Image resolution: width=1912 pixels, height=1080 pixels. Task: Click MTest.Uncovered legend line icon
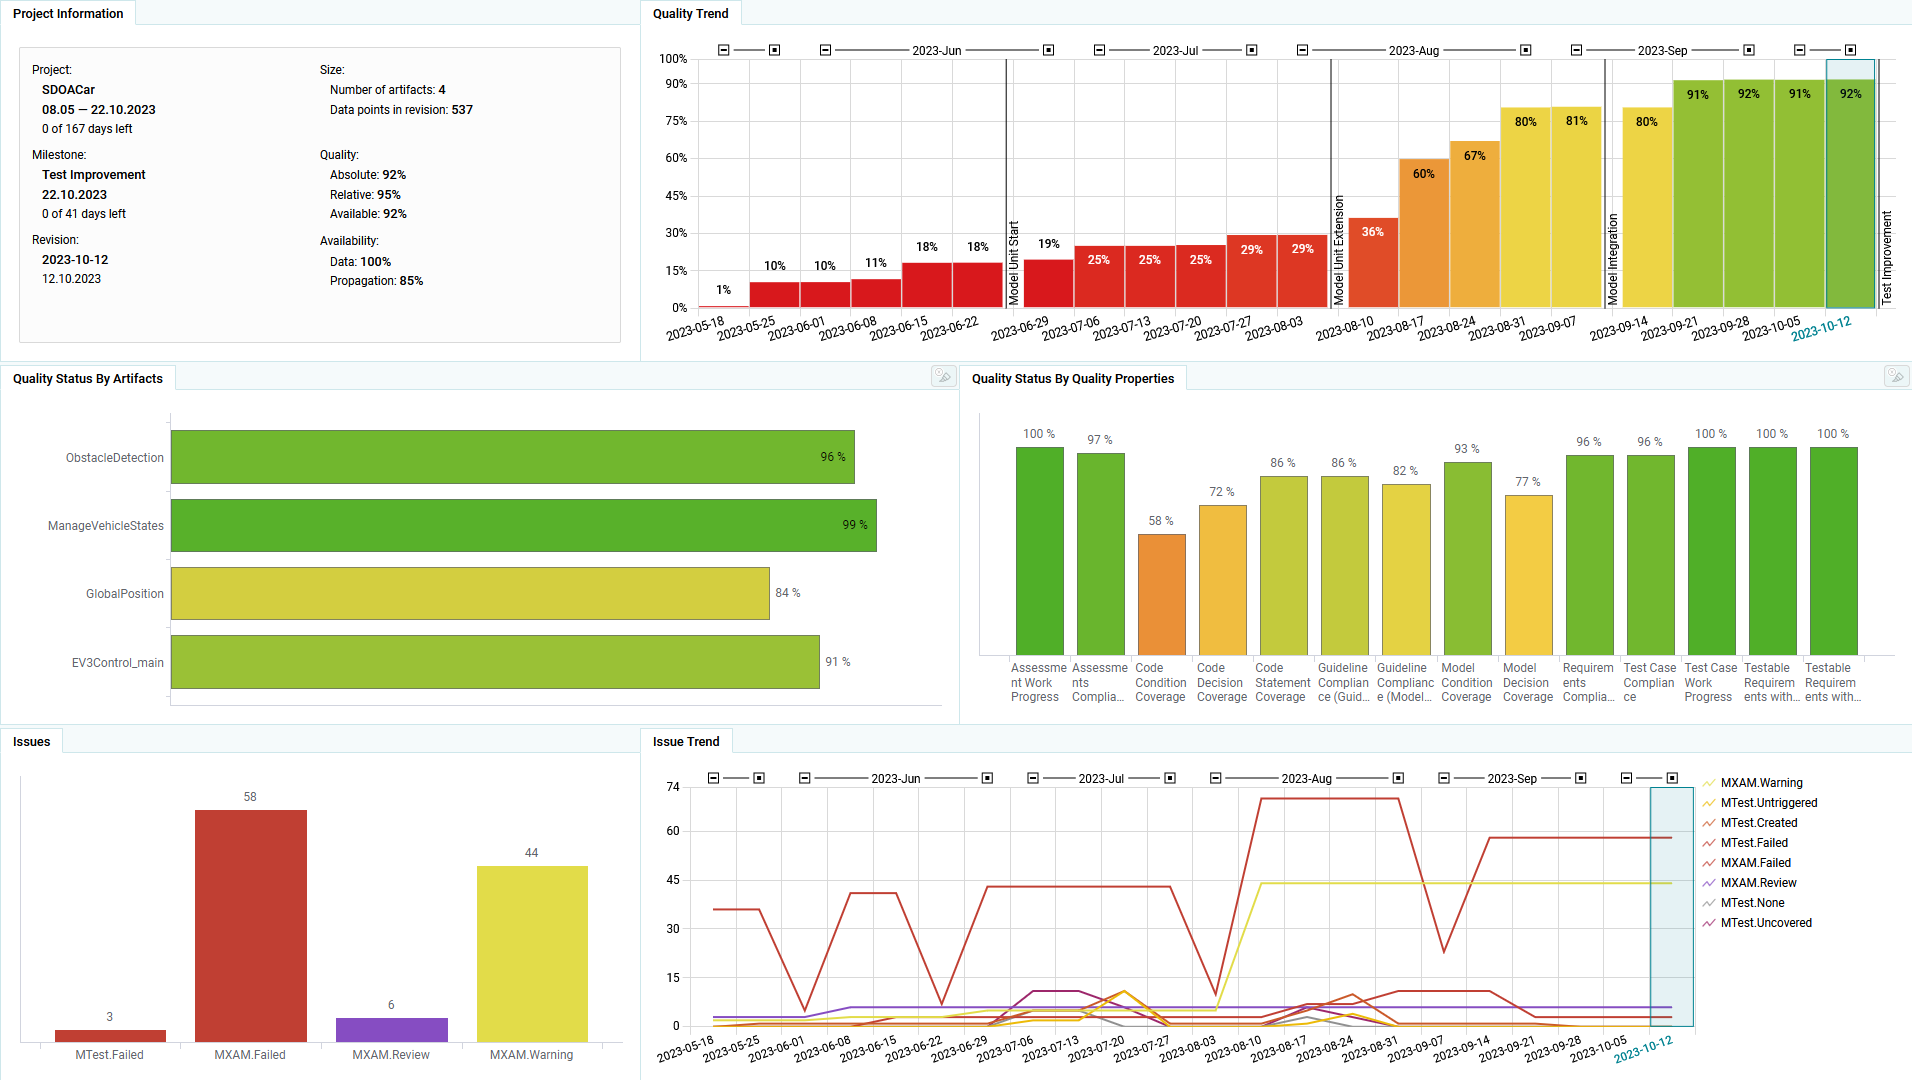point(1709,923)
